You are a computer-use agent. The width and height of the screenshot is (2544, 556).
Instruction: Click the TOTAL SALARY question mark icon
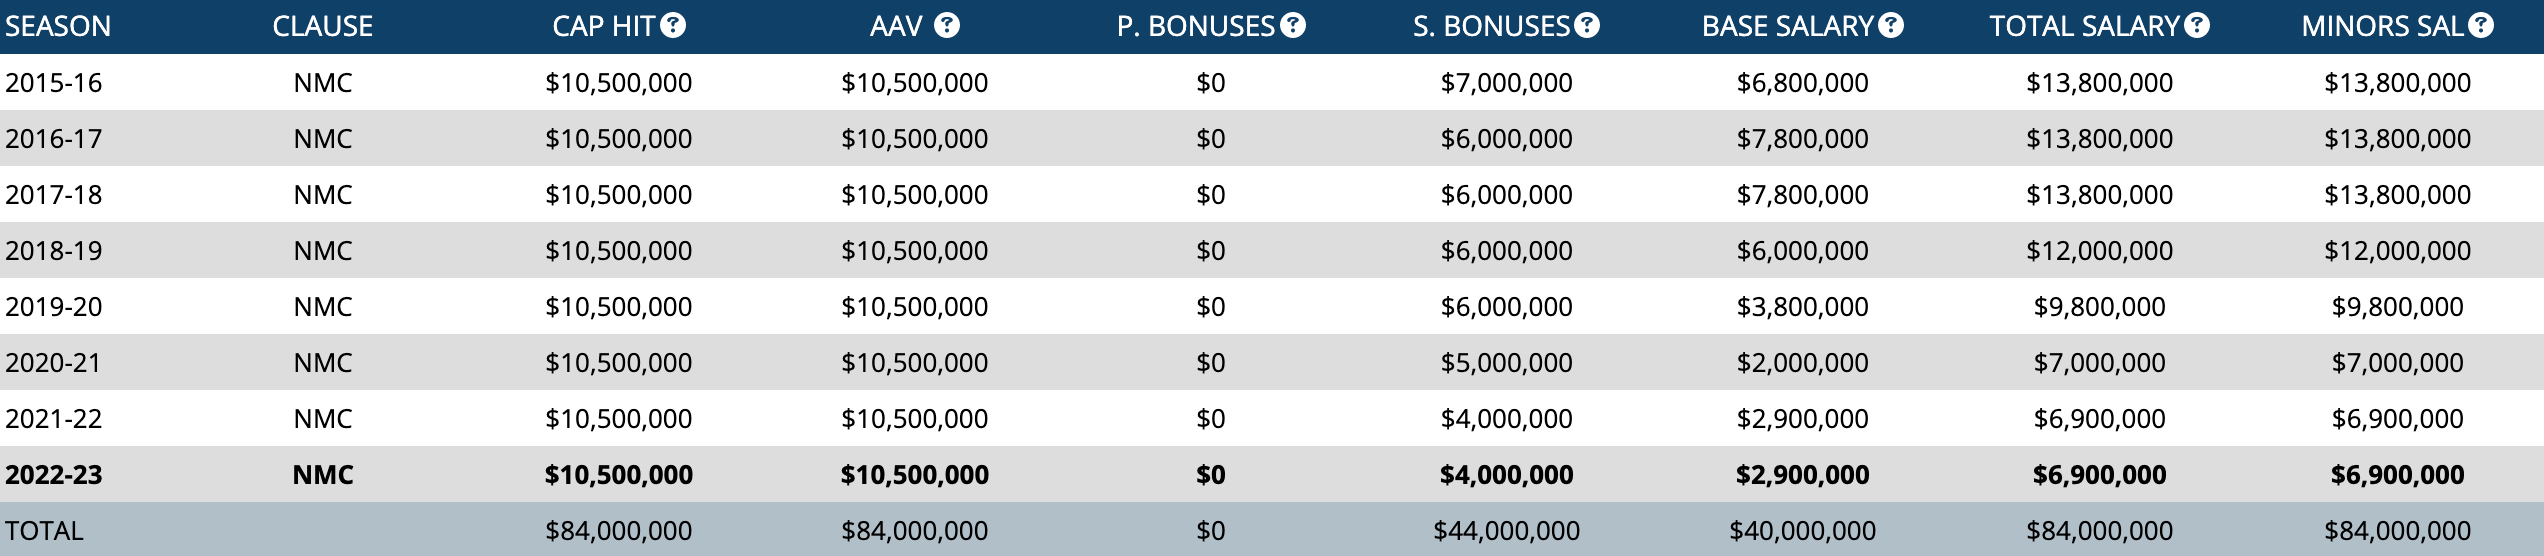pos(2196,26)
